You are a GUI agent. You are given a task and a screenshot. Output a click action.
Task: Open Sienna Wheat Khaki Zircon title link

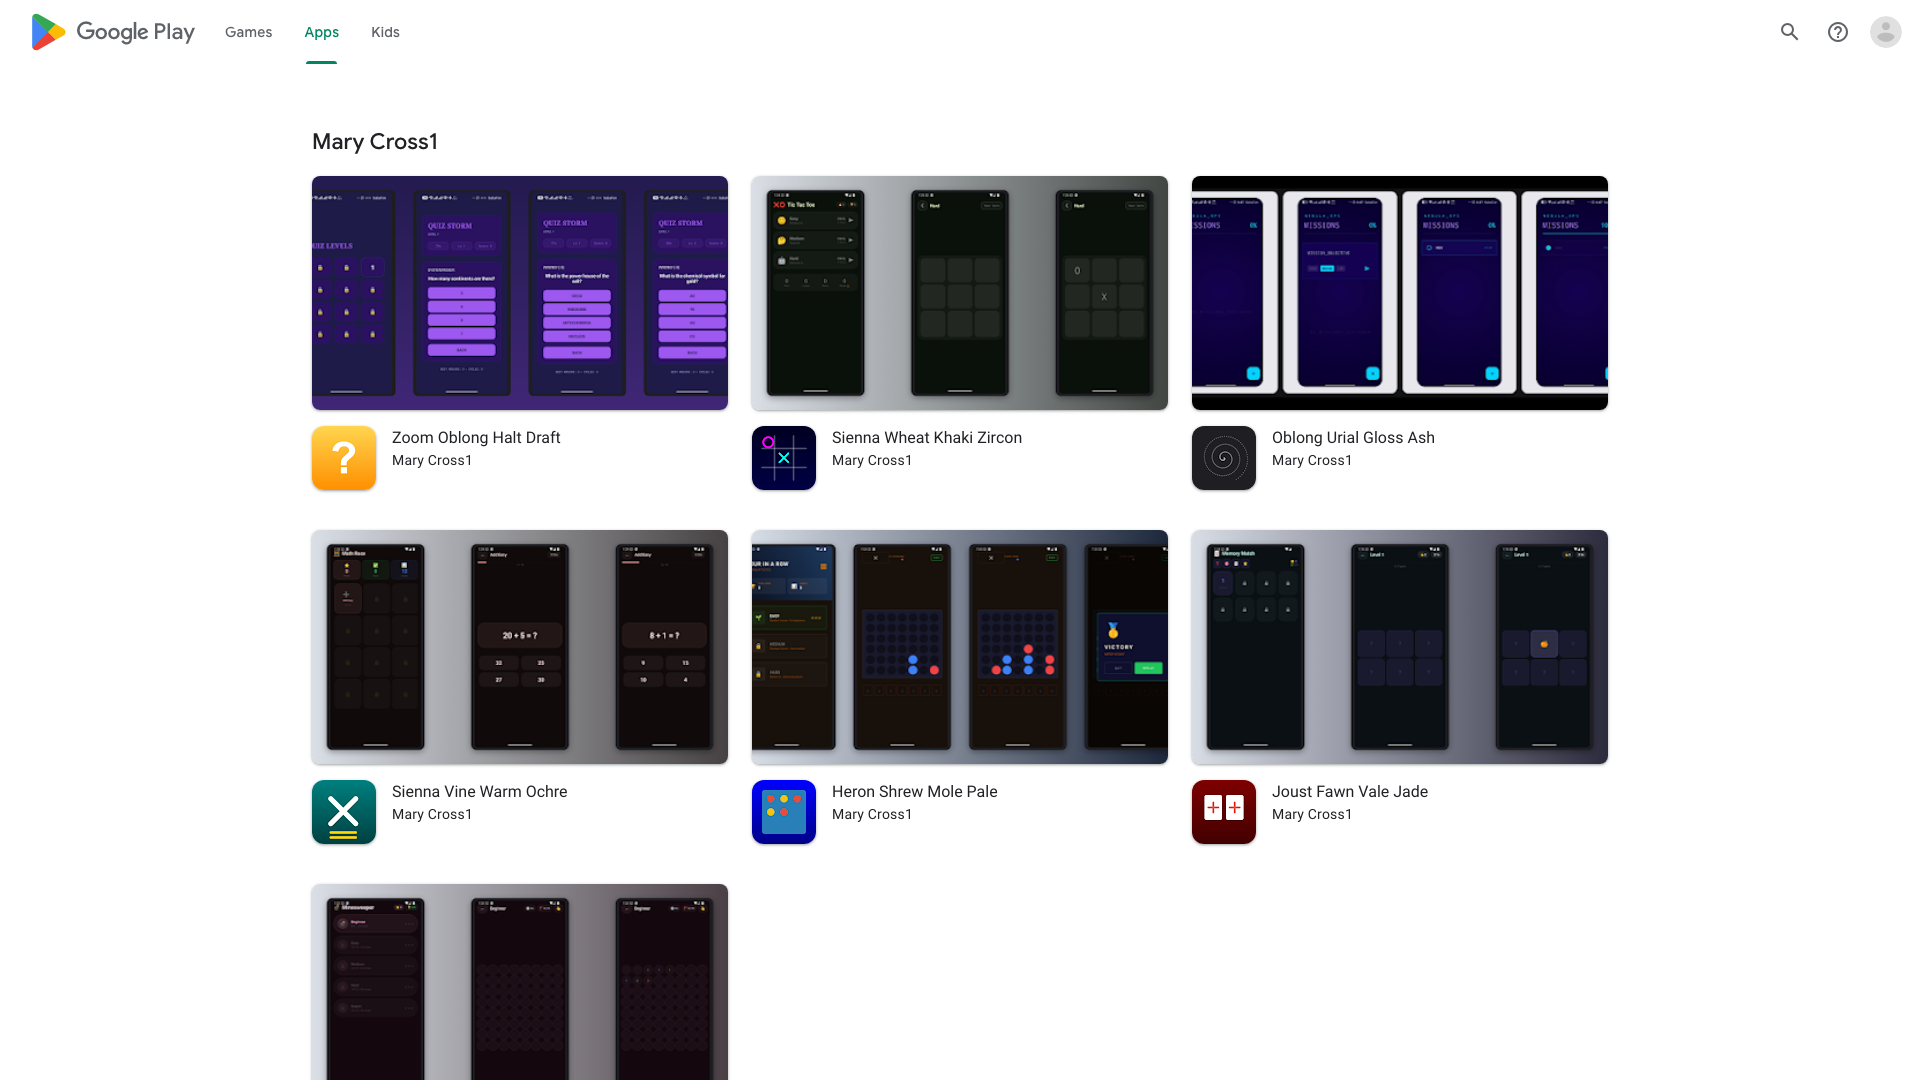[927, 437]
